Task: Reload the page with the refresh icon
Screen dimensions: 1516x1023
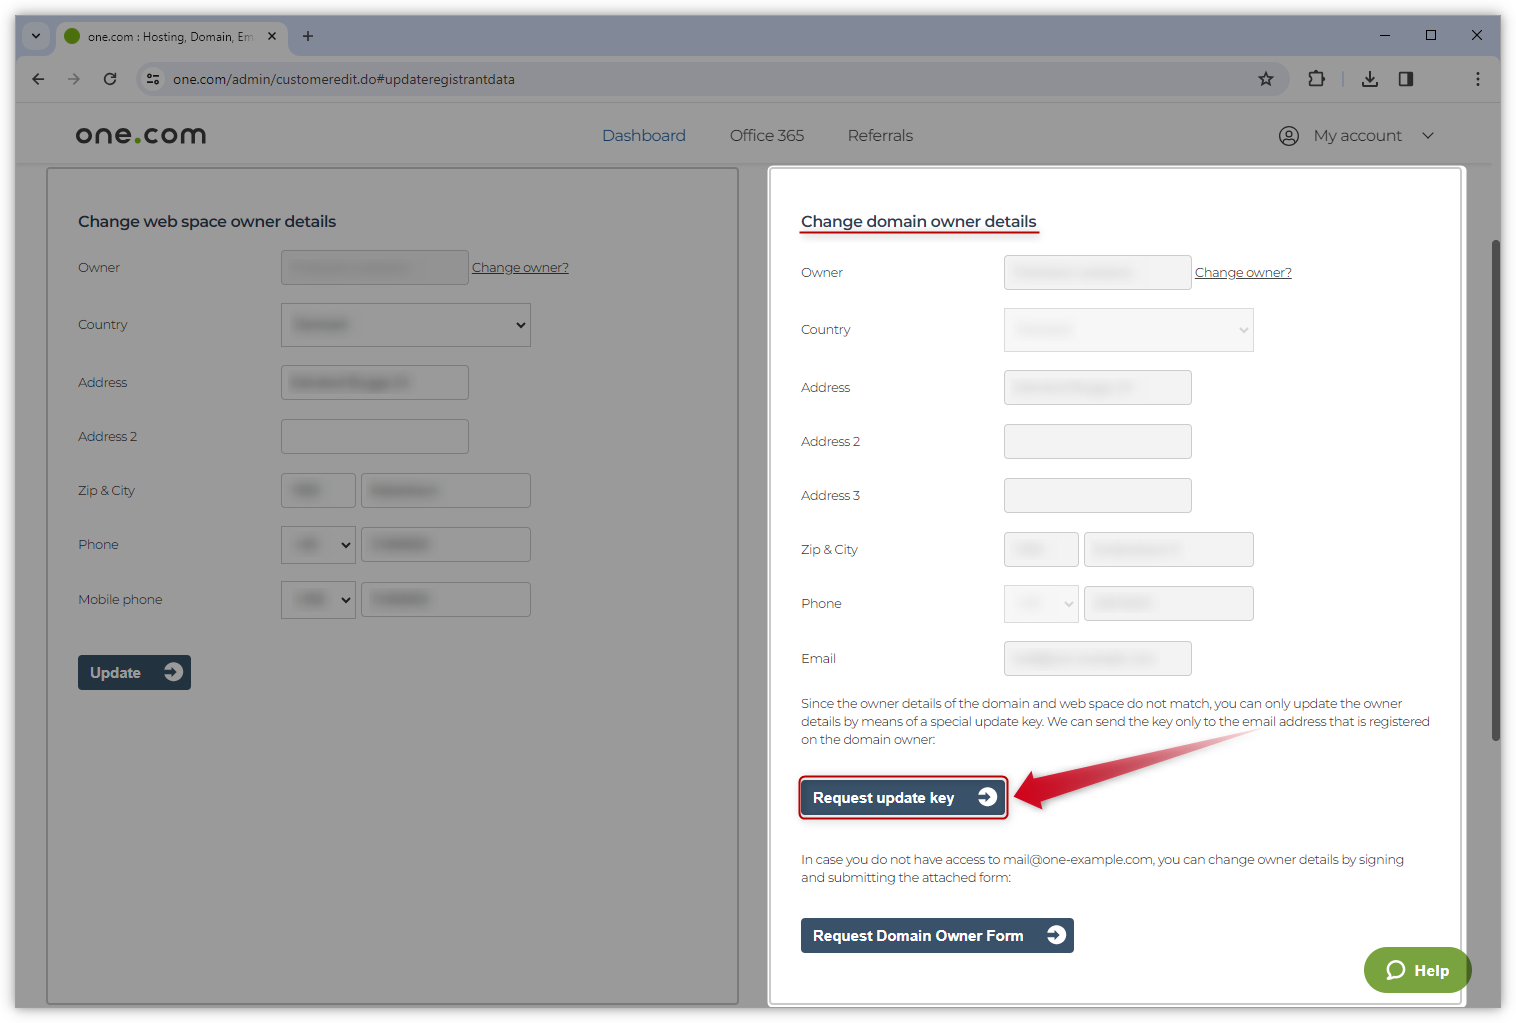Action: click(110, 78)
